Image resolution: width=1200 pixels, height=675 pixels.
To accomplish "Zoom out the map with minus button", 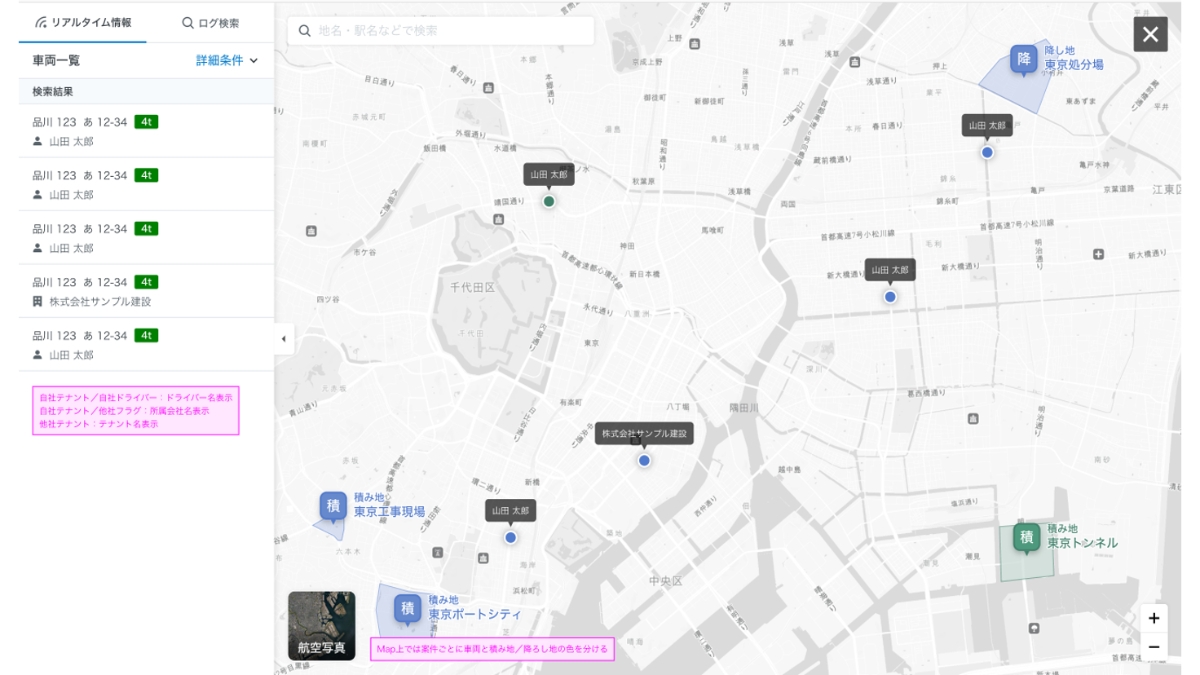I will (1154, 646).
